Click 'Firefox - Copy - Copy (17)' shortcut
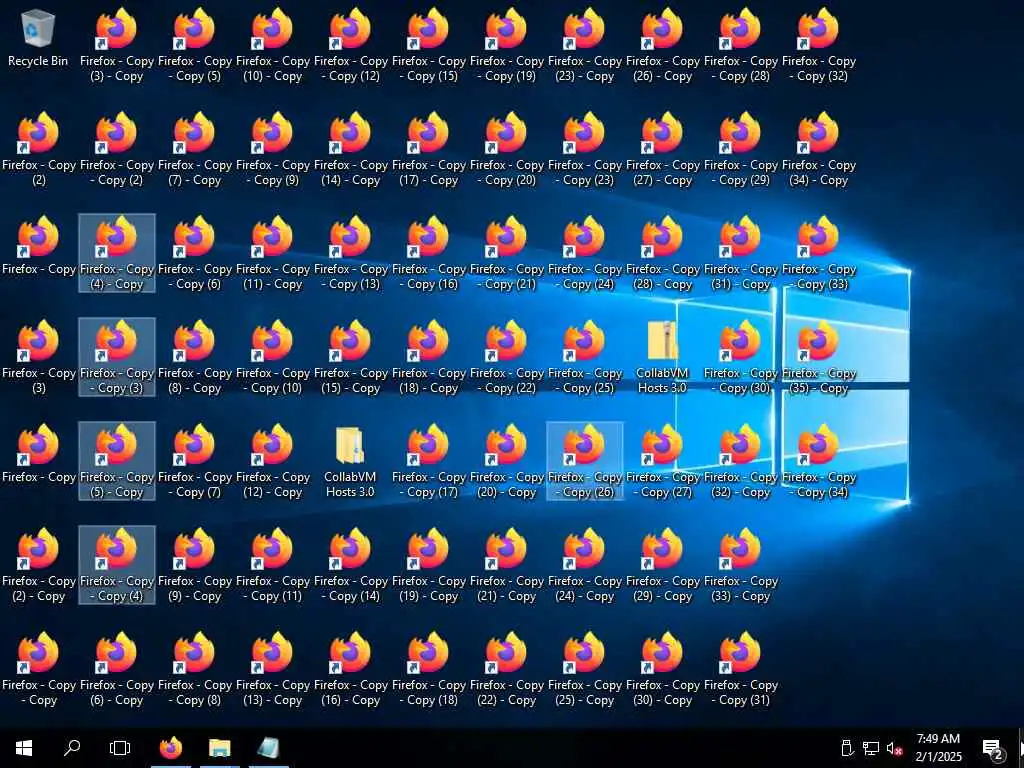Viewport: 1024px width, 768px height. [428, 461]
